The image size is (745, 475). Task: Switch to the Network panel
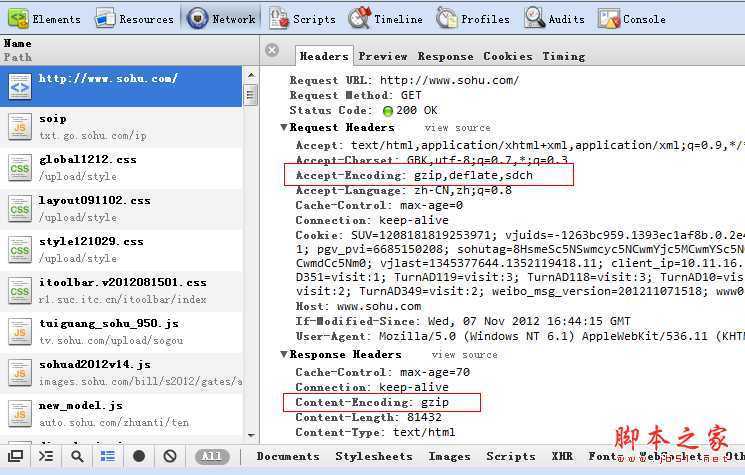221,19
